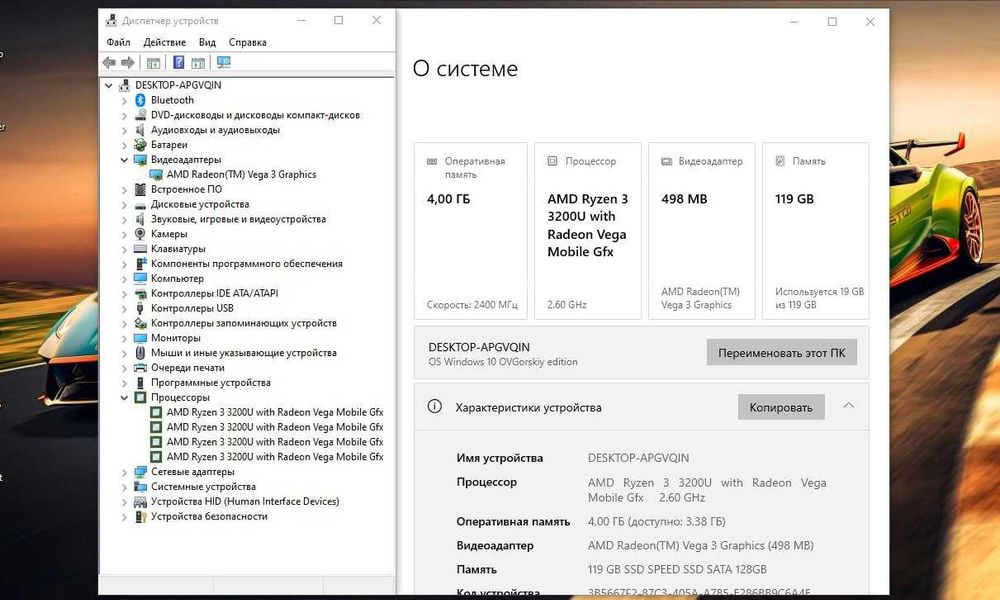The width and height of the screenshot is (1000, 600).
Task: Select AMD Radeon(TM) Vega 3 Graphics device
Action: (241, 175)
